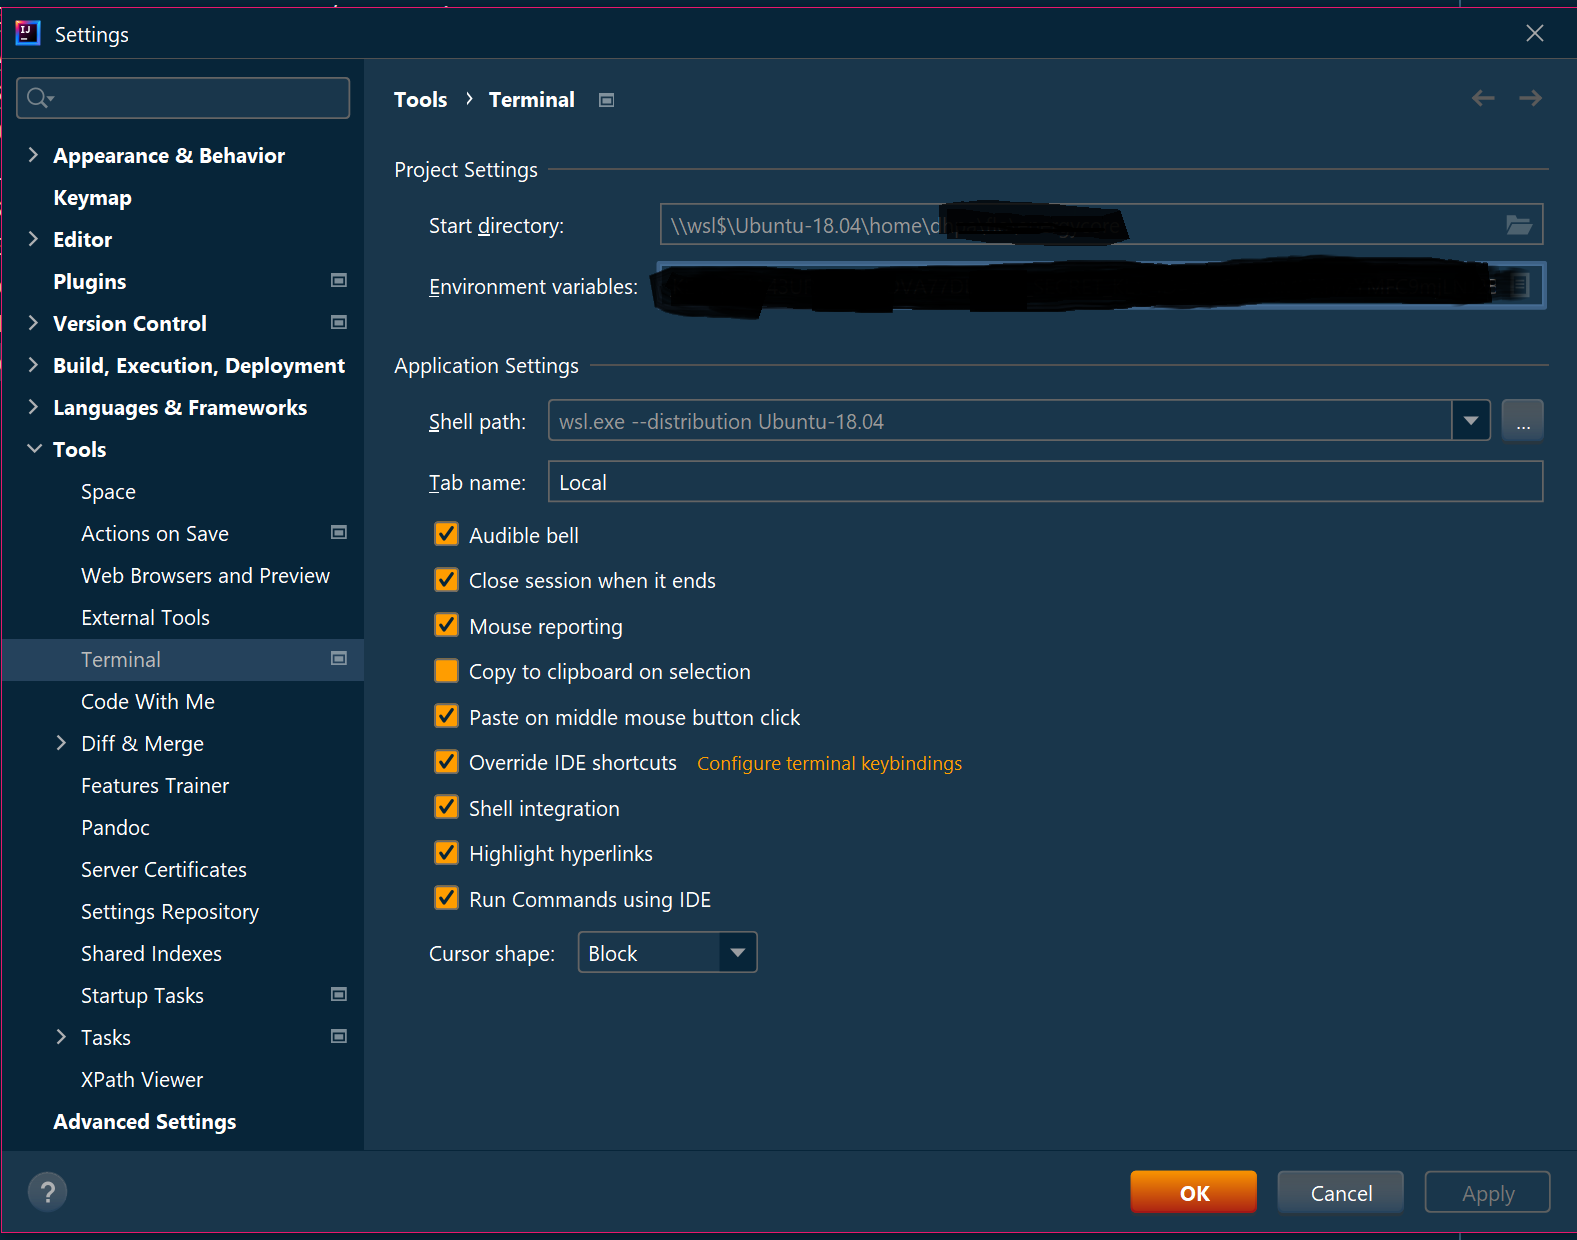
Task: Expand Languages & Frameworks section
Action: 33,407
